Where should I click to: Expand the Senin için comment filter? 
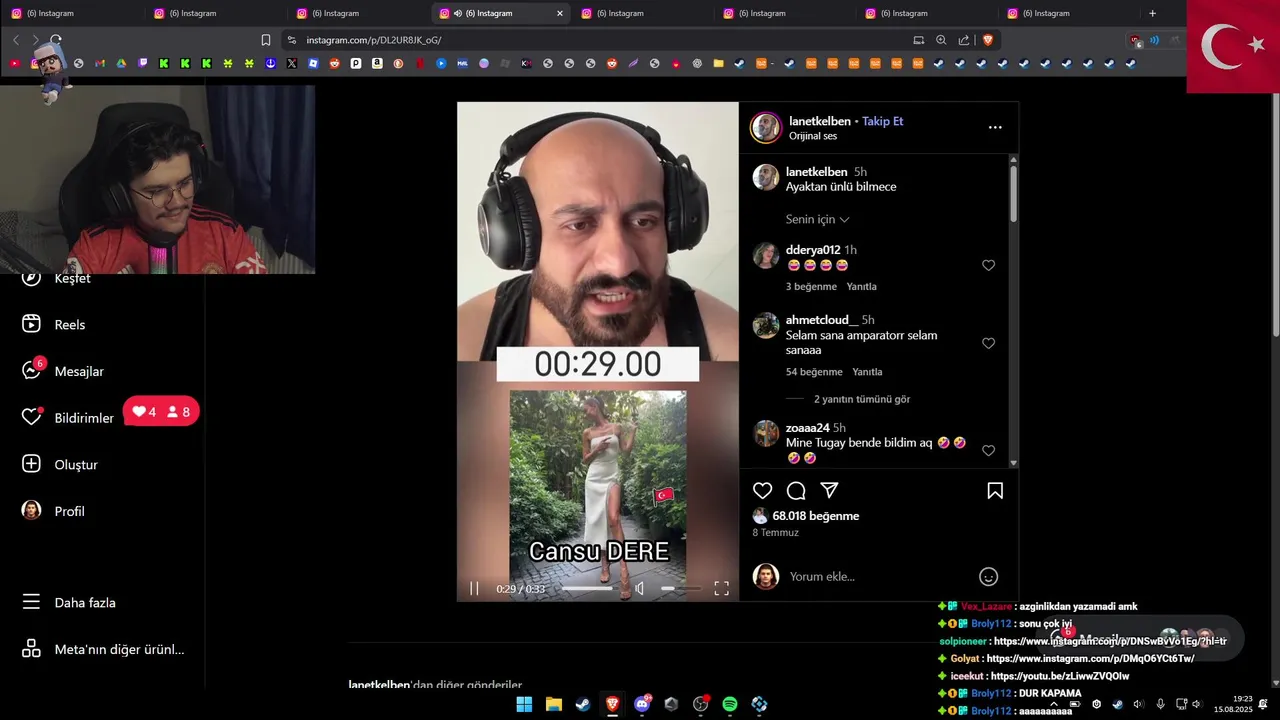click(x=817, y=219)
